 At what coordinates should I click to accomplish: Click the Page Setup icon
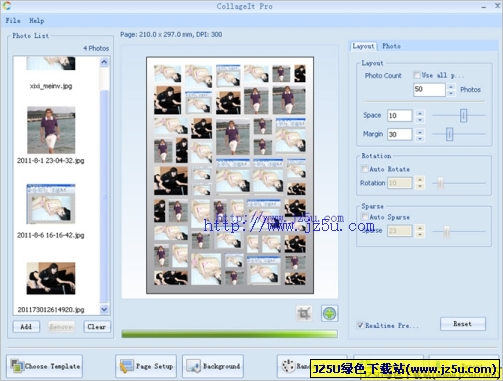(x=126, y=366)
